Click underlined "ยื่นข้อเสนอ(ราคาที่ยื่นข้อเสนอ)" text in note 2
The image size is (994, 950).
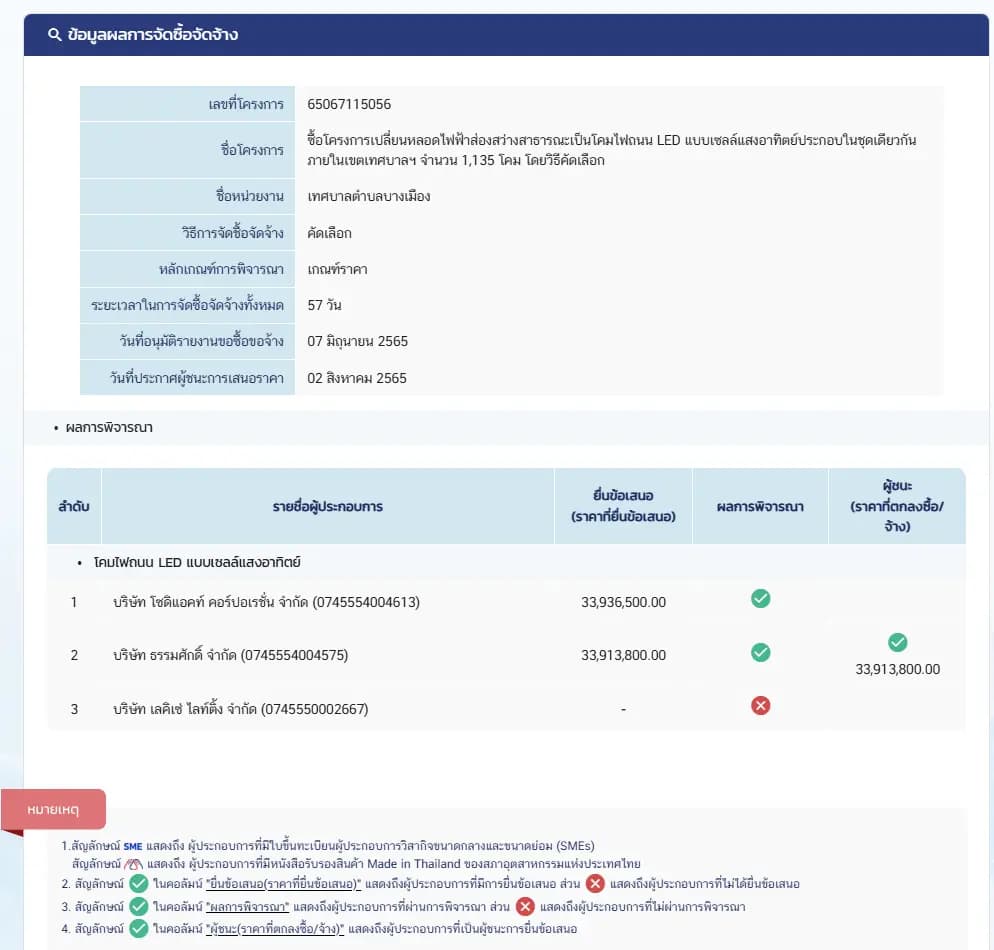(x=282, y=884)
